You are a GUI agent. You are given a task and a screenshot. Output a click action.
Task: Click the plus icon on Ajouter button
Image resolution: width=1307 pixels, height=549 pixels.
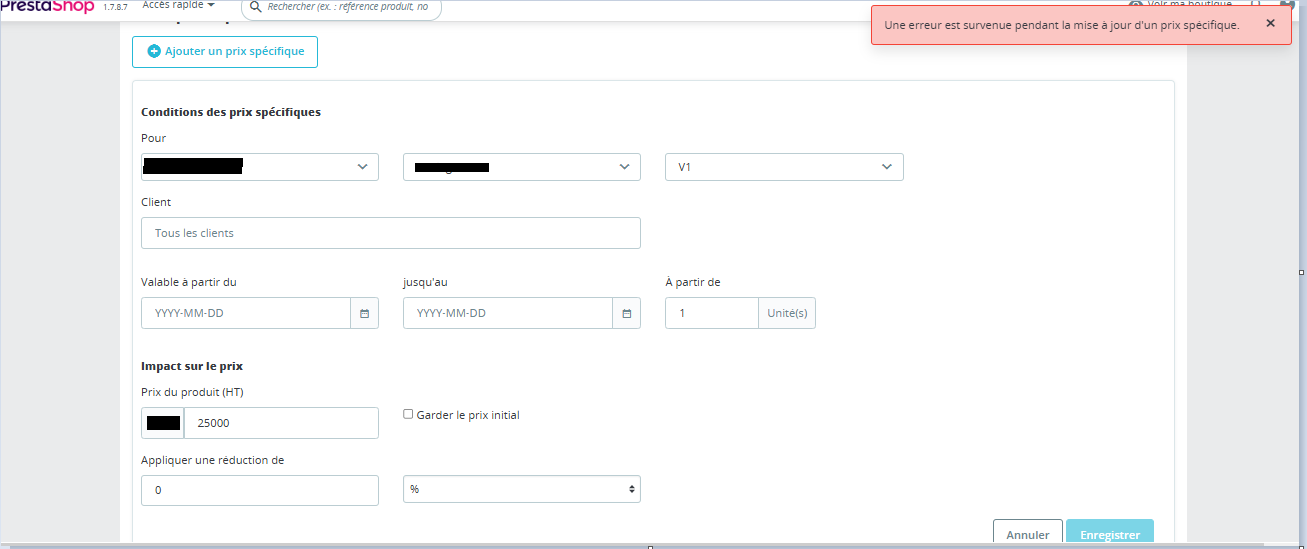(x=154, y=51)
